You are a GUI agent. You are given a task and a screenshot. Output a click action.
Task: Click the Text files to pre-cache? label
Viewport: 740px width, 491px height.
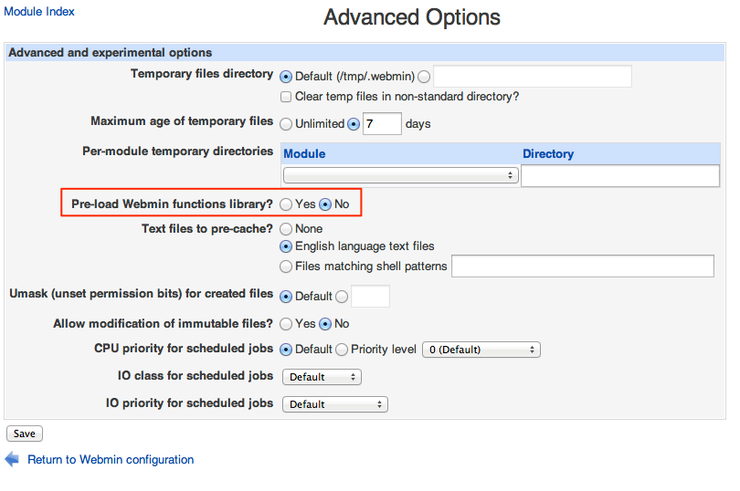pos(207,229)
